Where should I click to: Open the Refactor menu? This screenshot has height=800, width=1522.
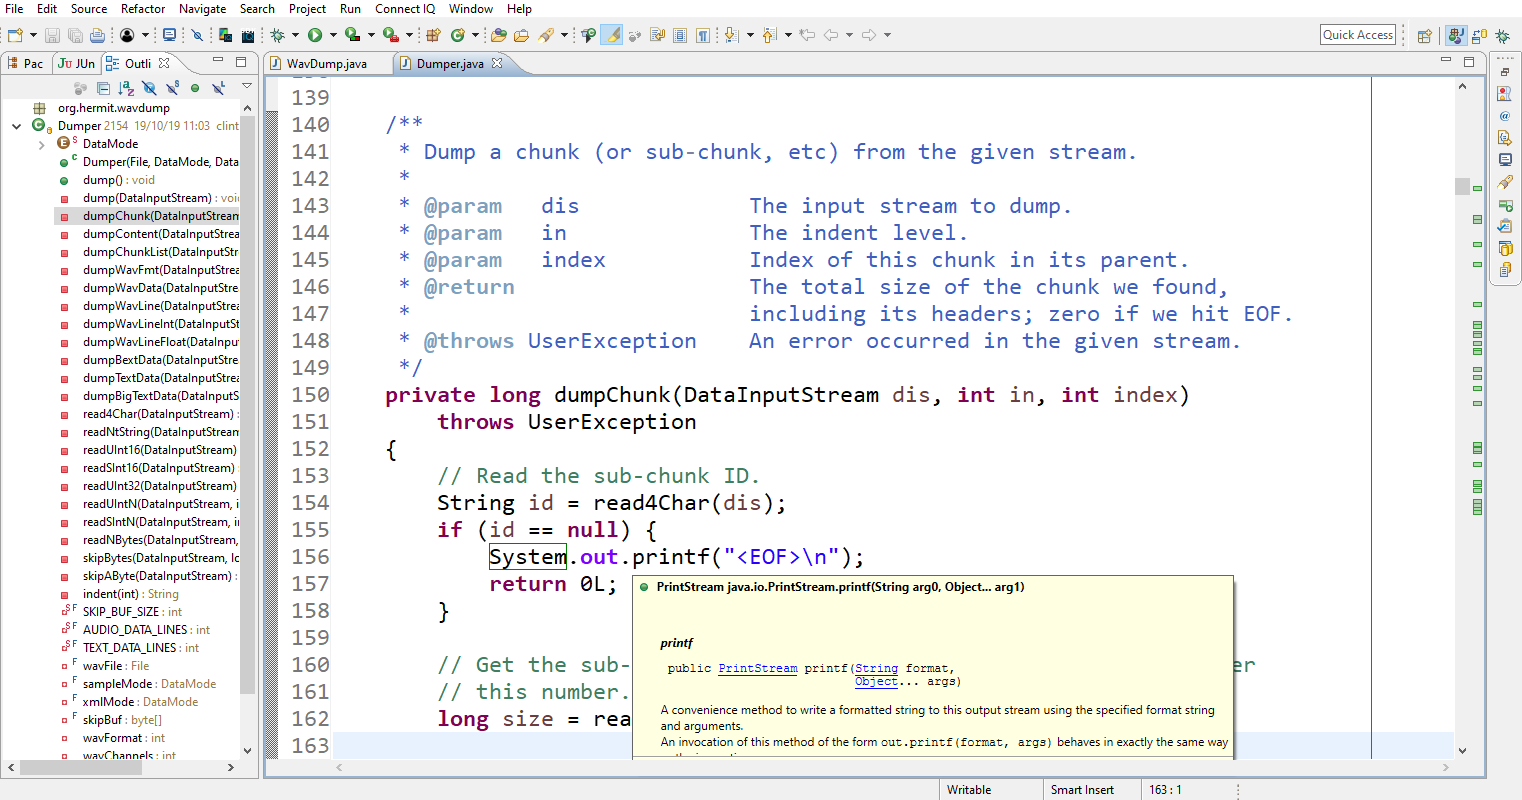143,9
